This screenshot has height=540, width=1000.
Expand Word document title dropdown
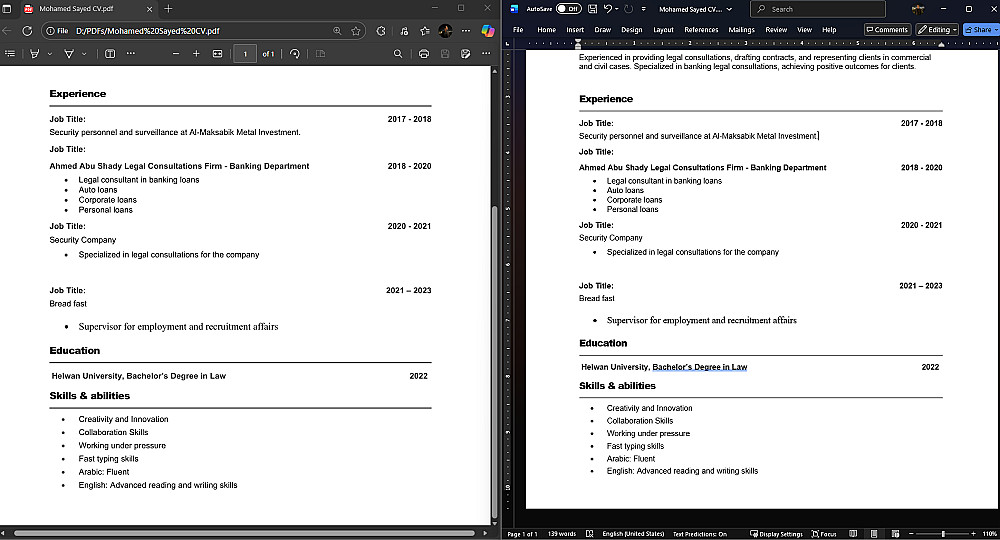(730, 10)
